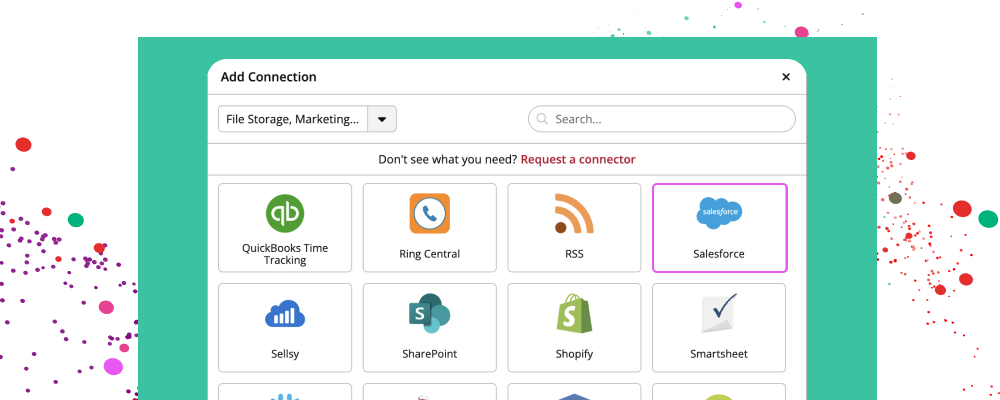Close the Add Connection dialog
1000x400 pixels.
point(786,77)
